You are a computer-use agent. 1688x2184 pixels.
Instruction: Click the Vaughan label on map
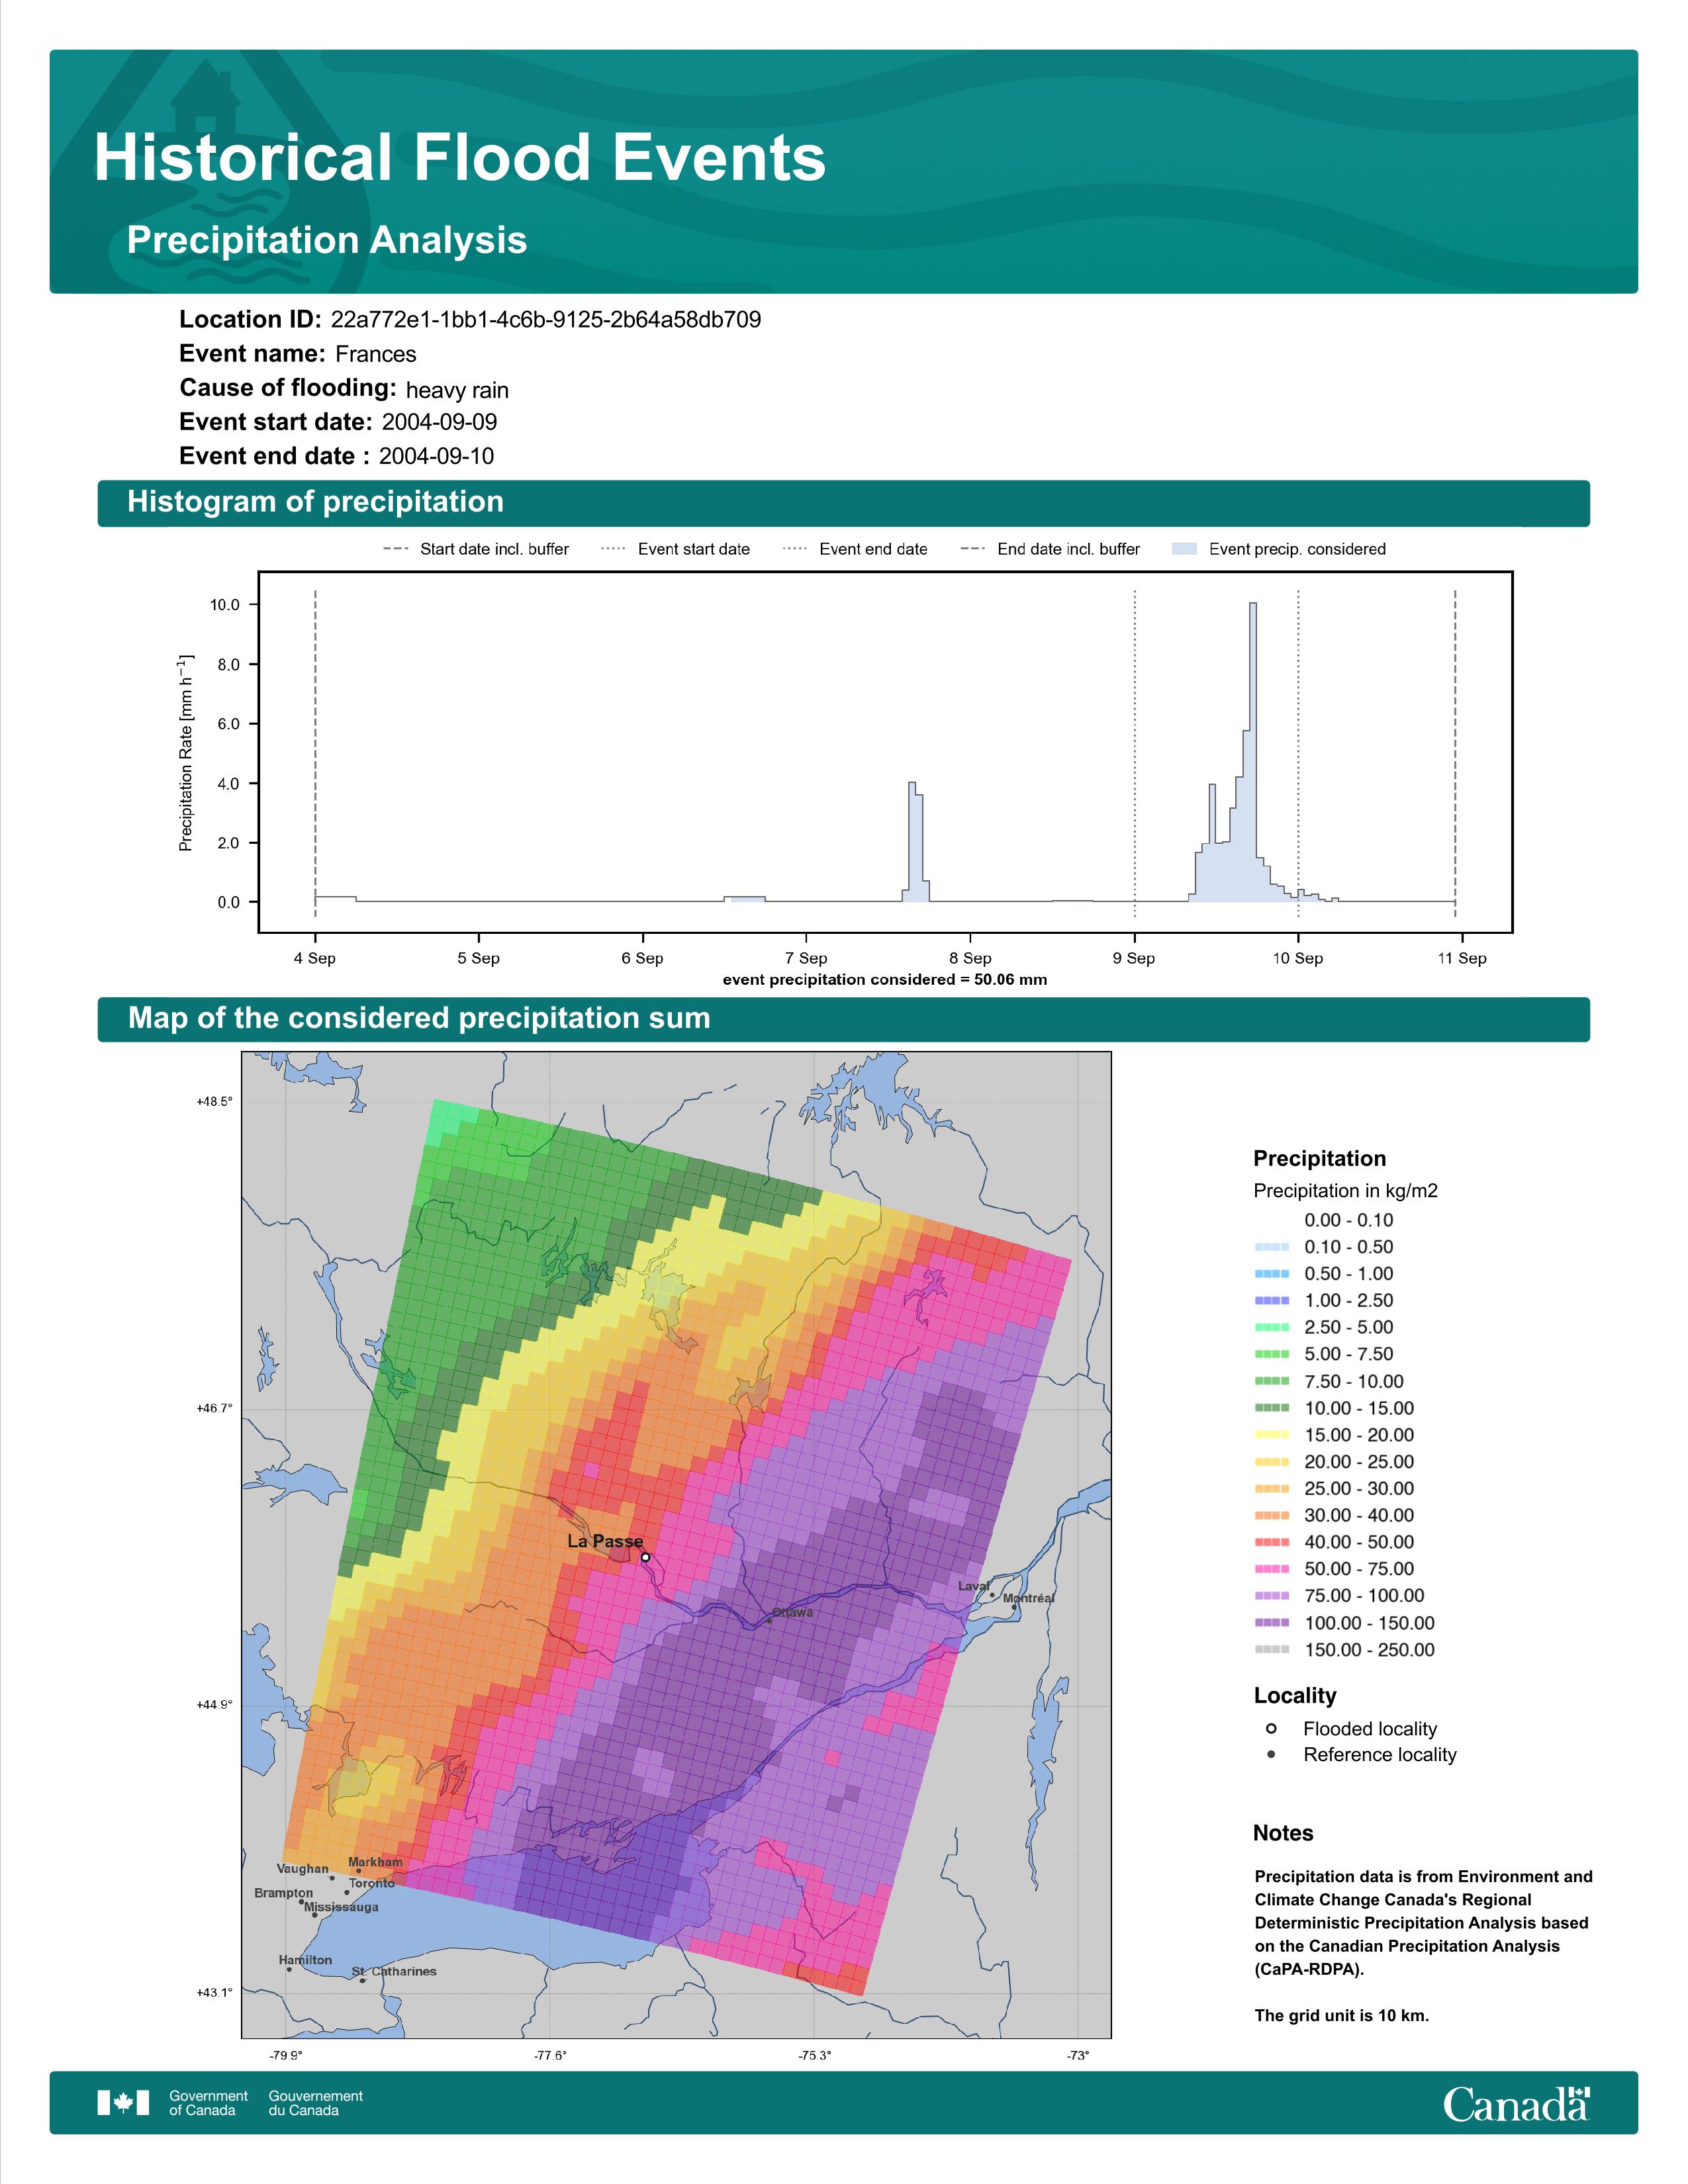302,1868
